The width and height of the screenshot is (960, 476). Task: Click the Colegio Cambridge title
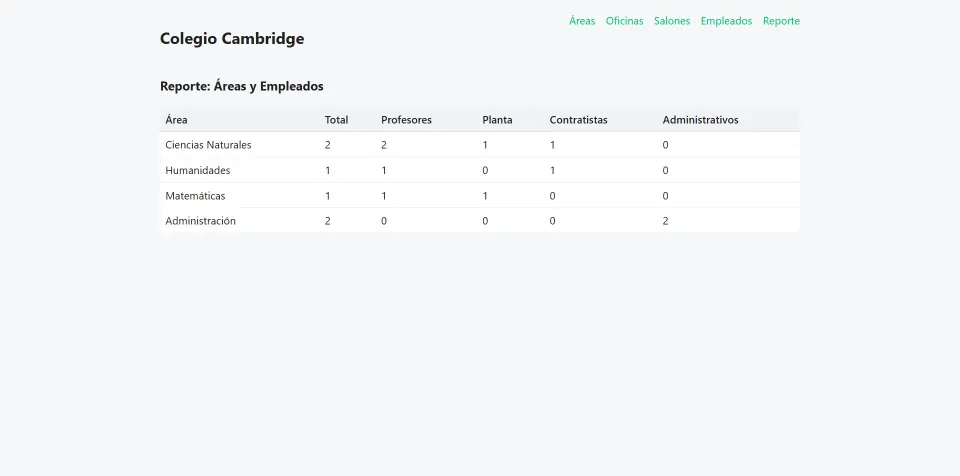[x=232, y=39]
